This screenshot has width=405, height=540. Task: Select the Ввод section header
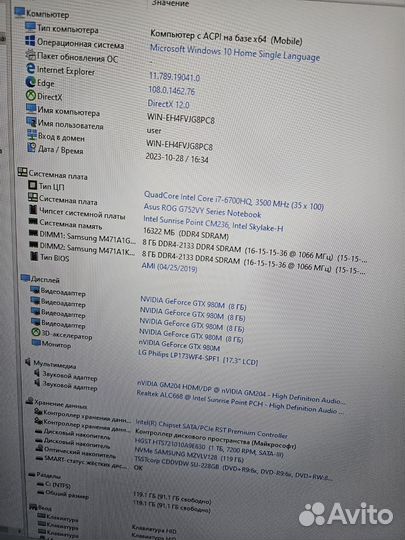pos(45,508)
